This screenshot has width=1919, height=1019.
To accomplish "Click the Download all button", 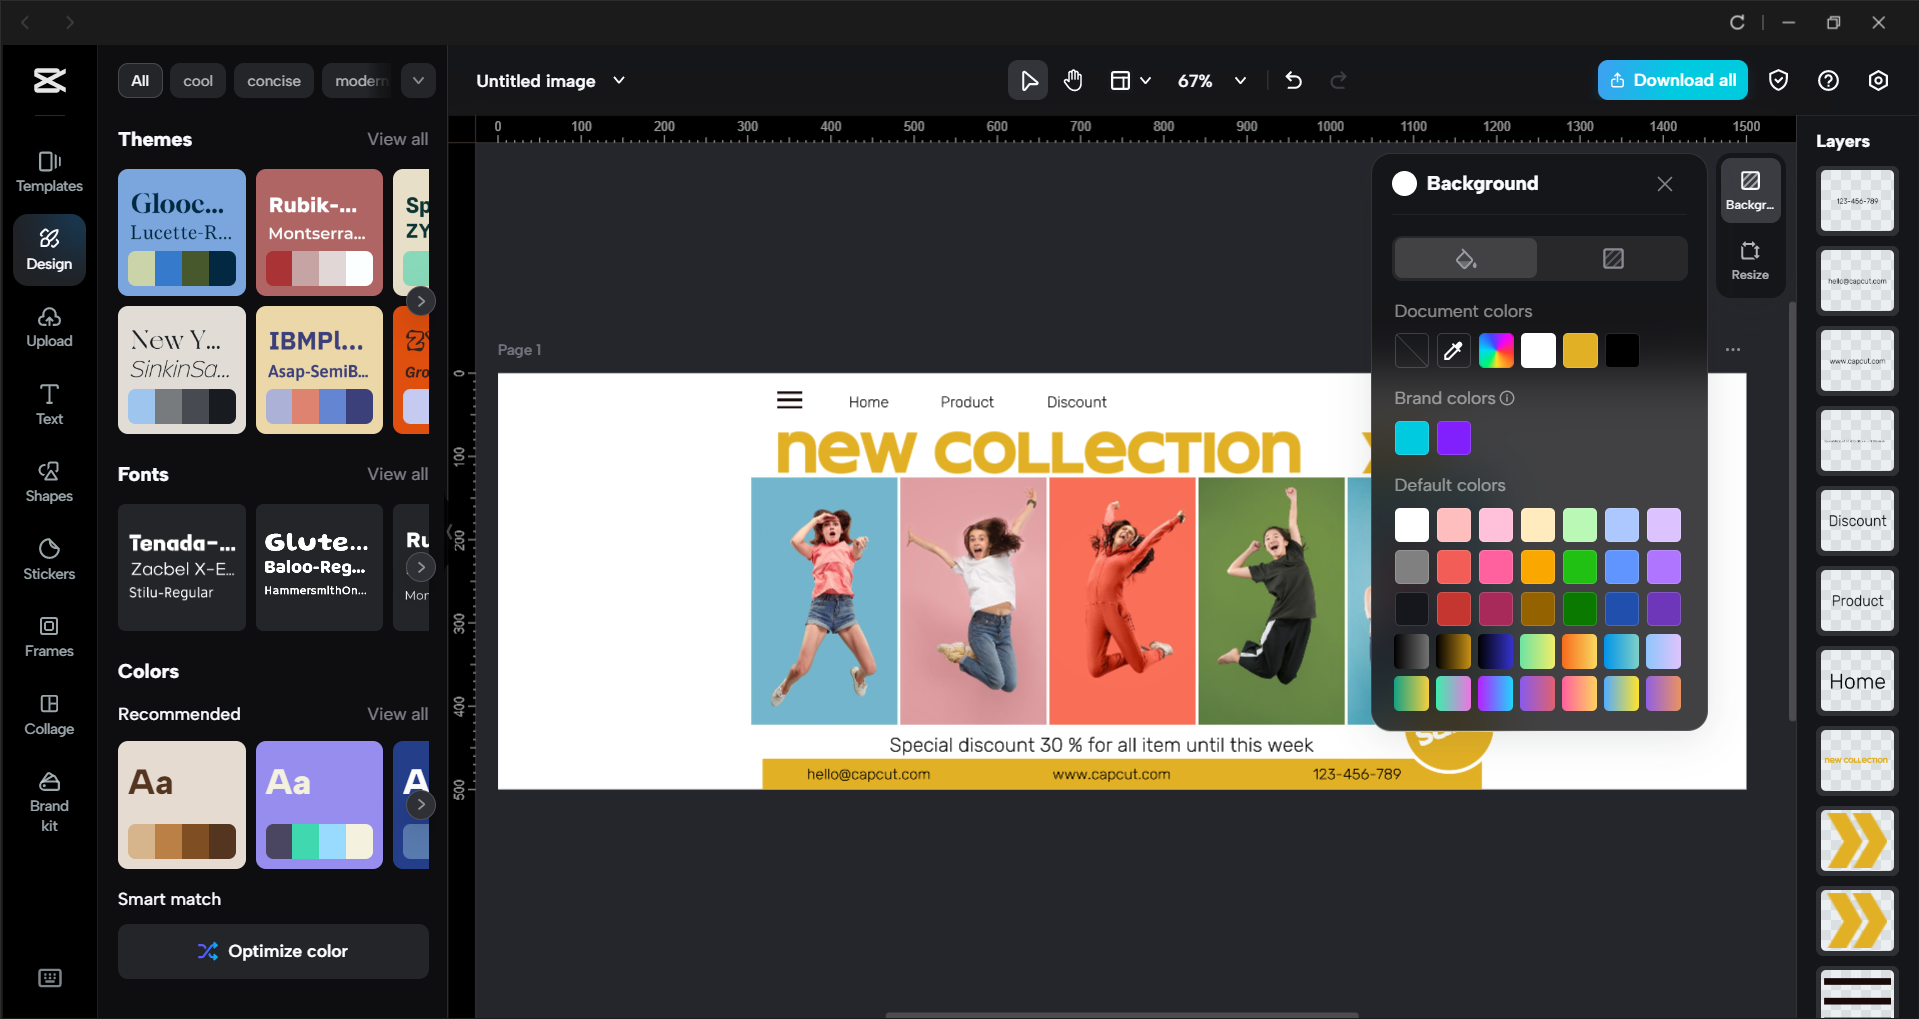I will [1672, 81].
